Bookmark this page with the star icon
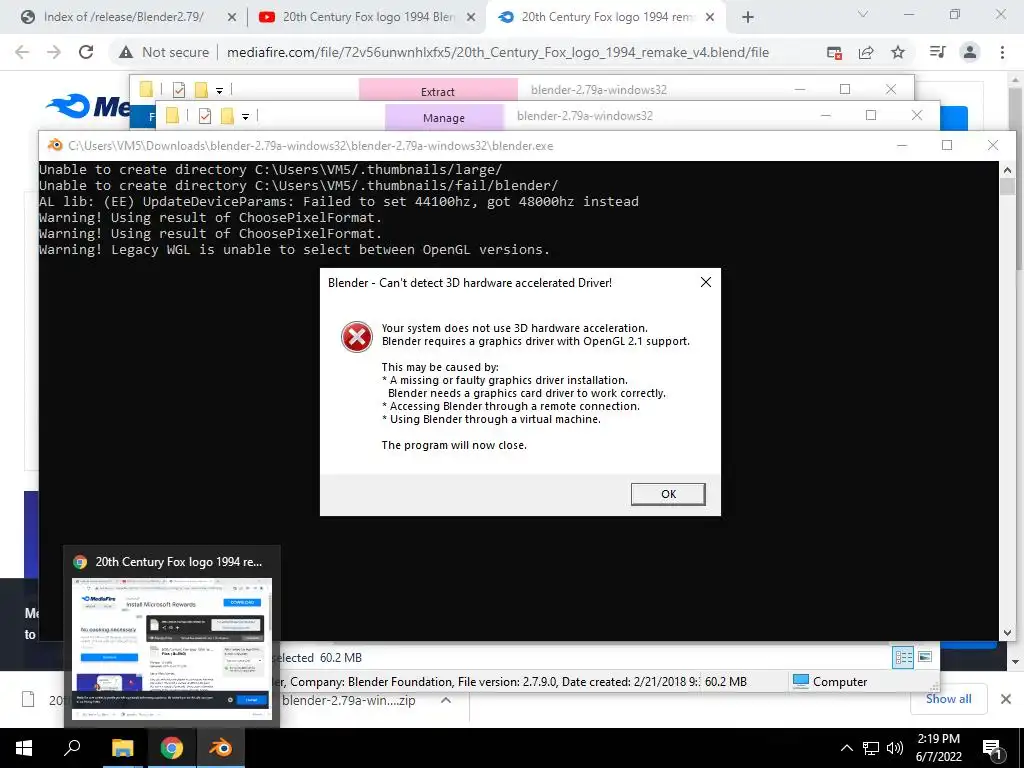This screenshot has width=1024, height=768. coord(898,52)
